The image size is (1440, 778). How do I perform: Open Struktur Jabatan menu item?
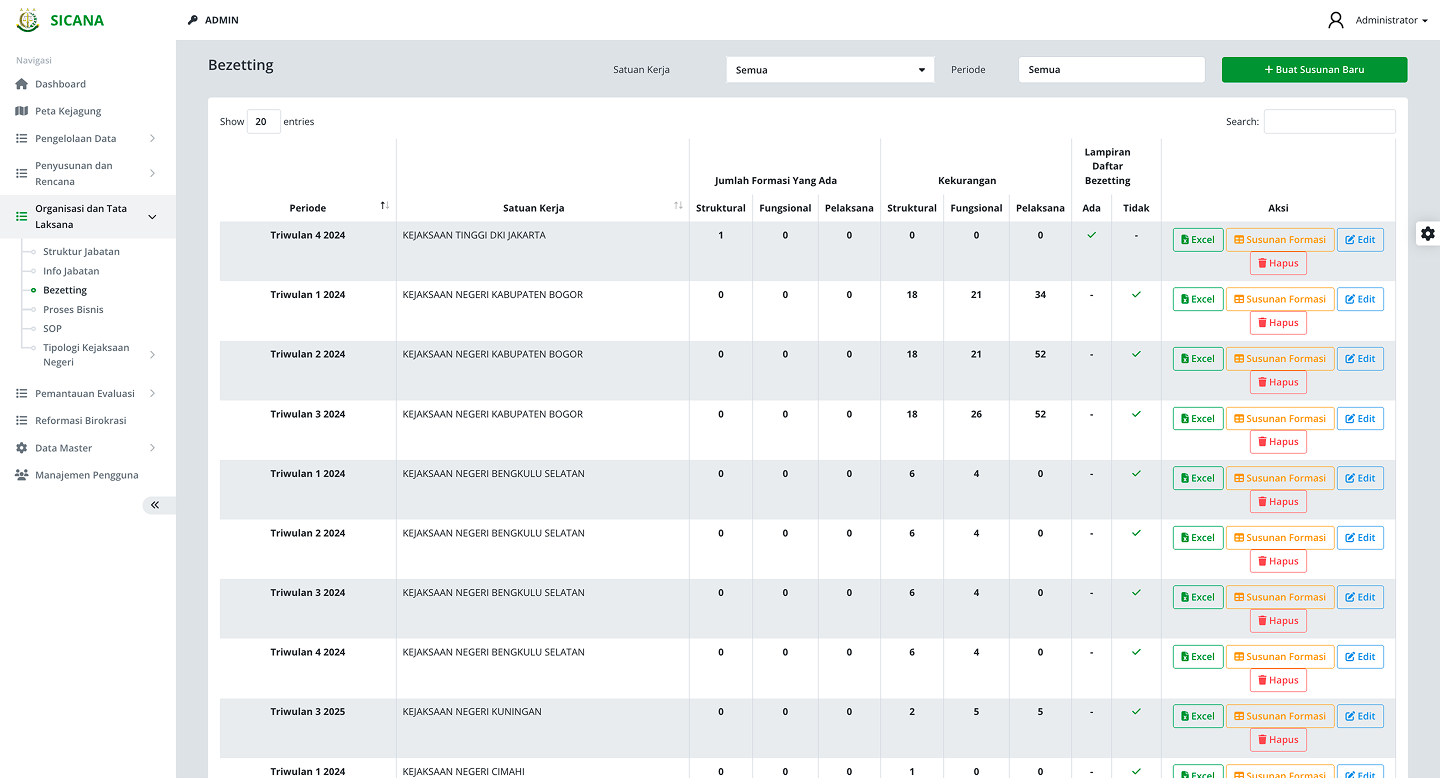pos(81,252)
